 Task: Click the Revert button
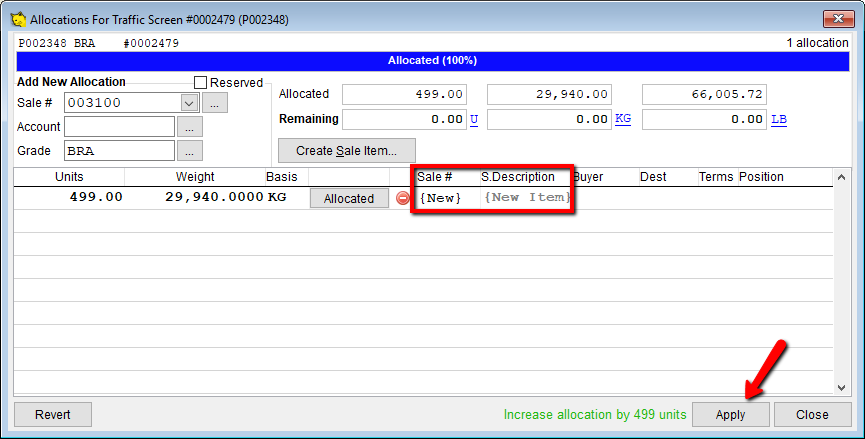pyautogui.click(x=53, y=415)
